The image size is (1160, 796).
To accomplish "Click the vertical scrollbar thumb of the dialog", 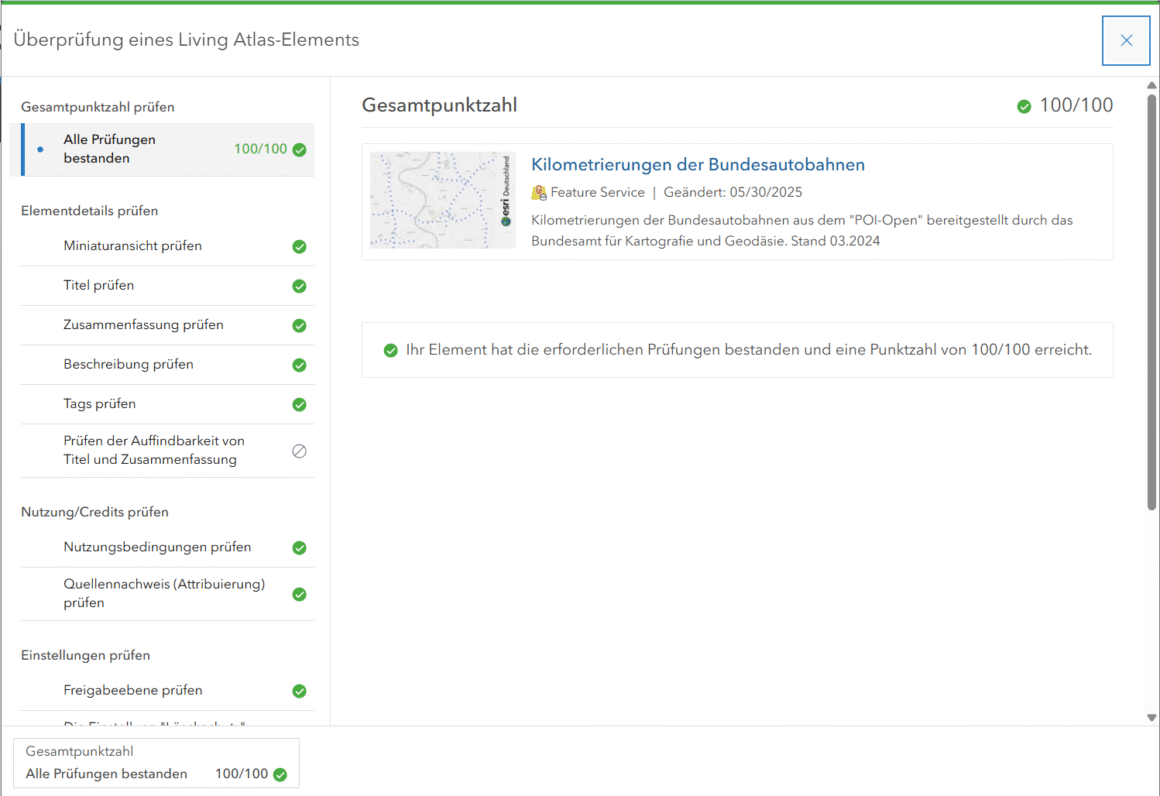I will [x=1151, y=302].
